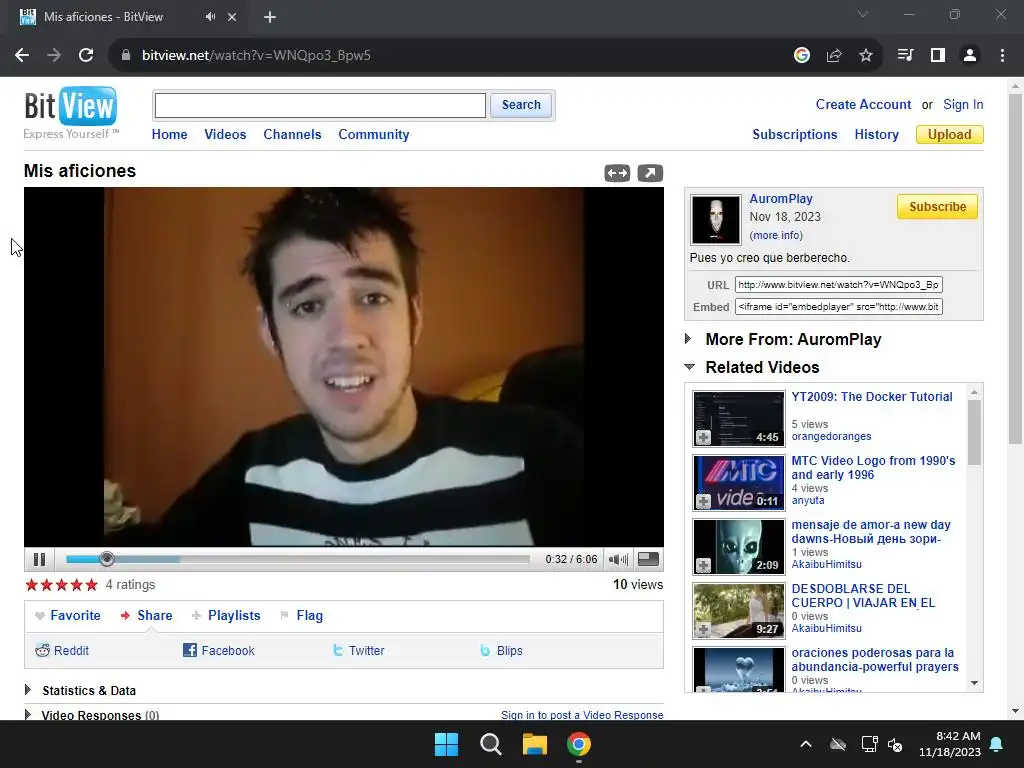Viewport: 1024px width, 768px height.
Task: Click Create Account link
Action: click(x=863, y=104)
